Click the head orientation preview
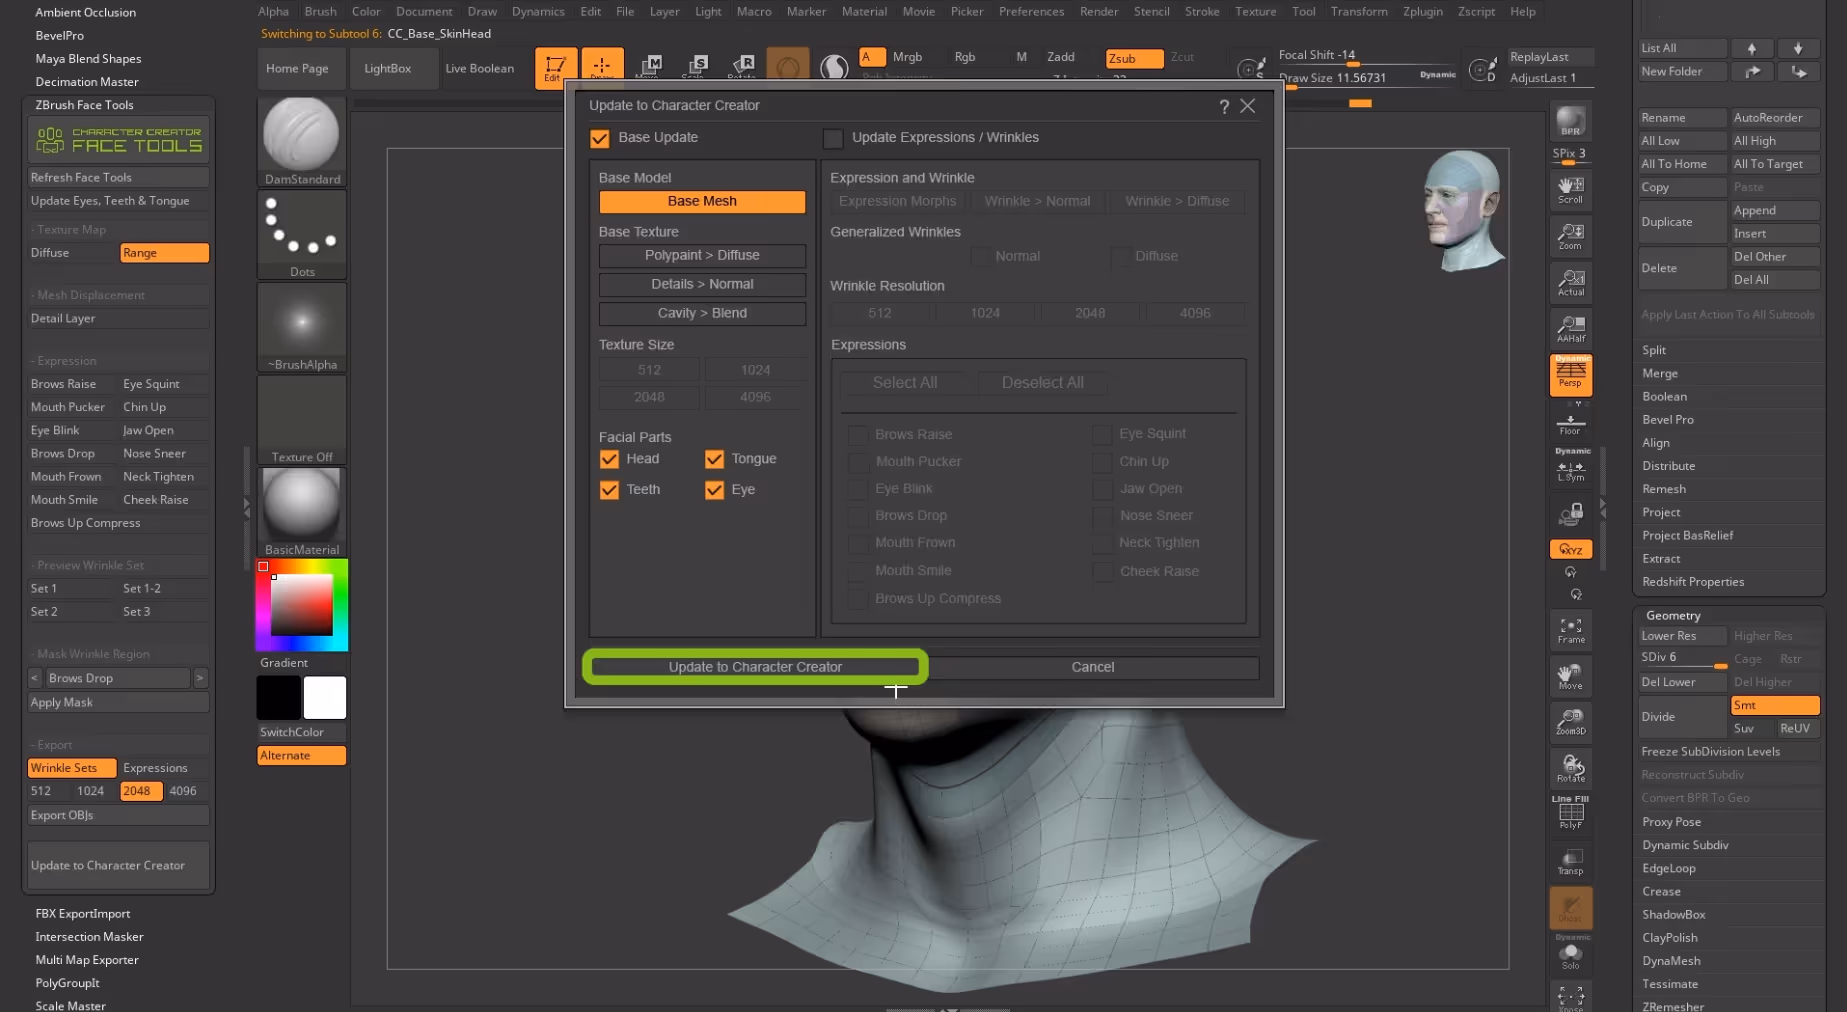 pyautogui.click(x=1462, y=211)
